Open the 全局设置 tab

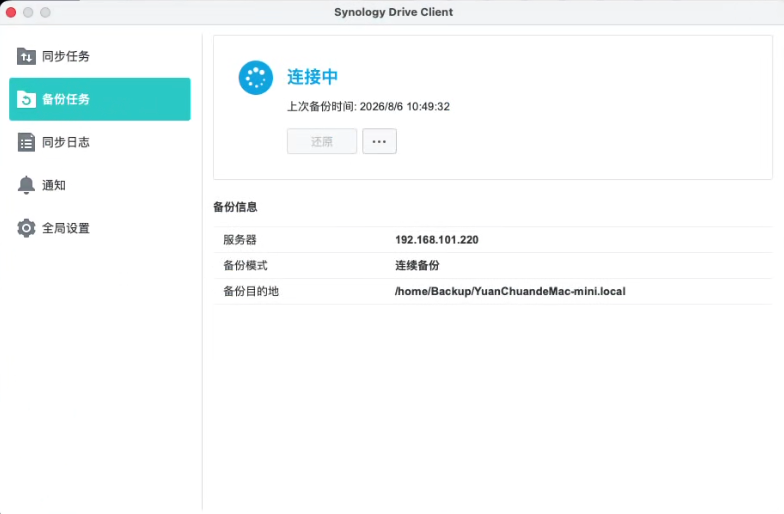point(100,228)
